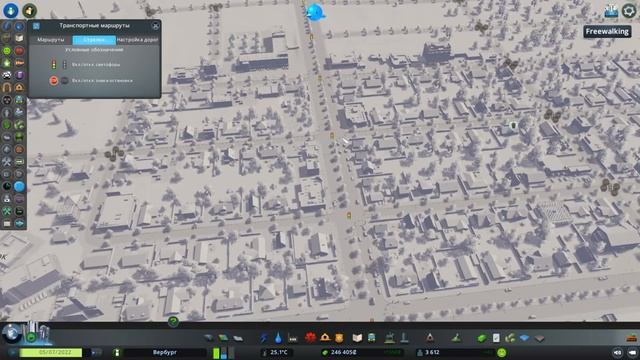The height and width of the screenshot is (360, 640).
Task: Click the rightmost camera view button
Action: (x=632, y=352)
